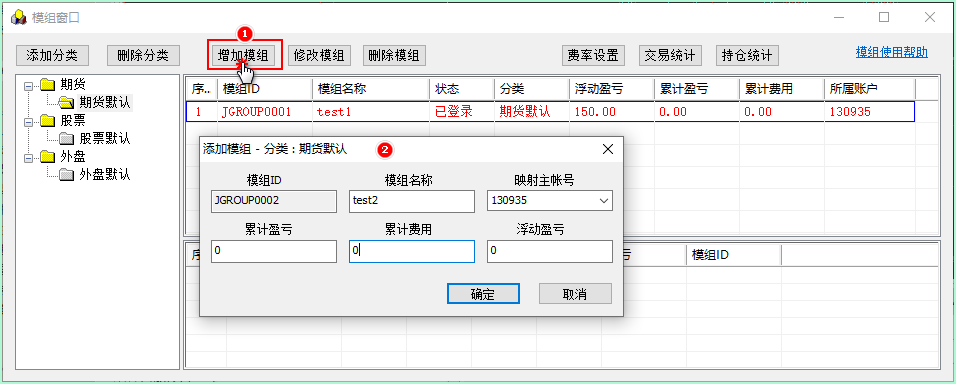Open 交易统计 statistics

pos(670,55)
